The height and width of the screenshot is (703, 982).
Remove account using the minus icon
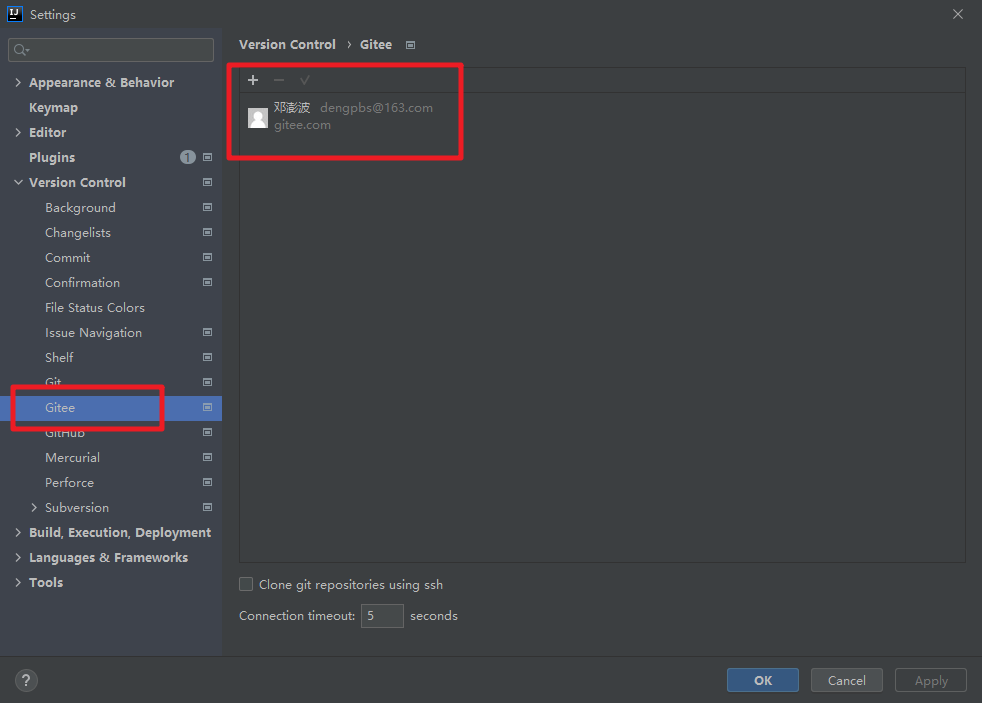(279, 80)
